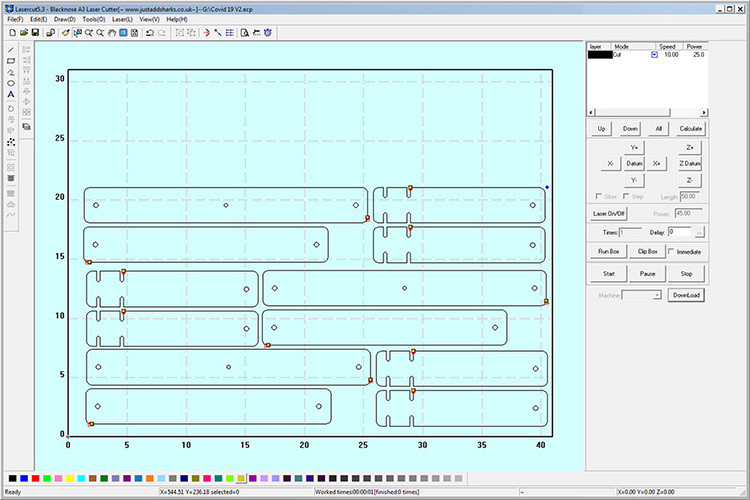750x500 pixels.
Task: Select the Ellipse drawing tool
Action: point(11,83)
